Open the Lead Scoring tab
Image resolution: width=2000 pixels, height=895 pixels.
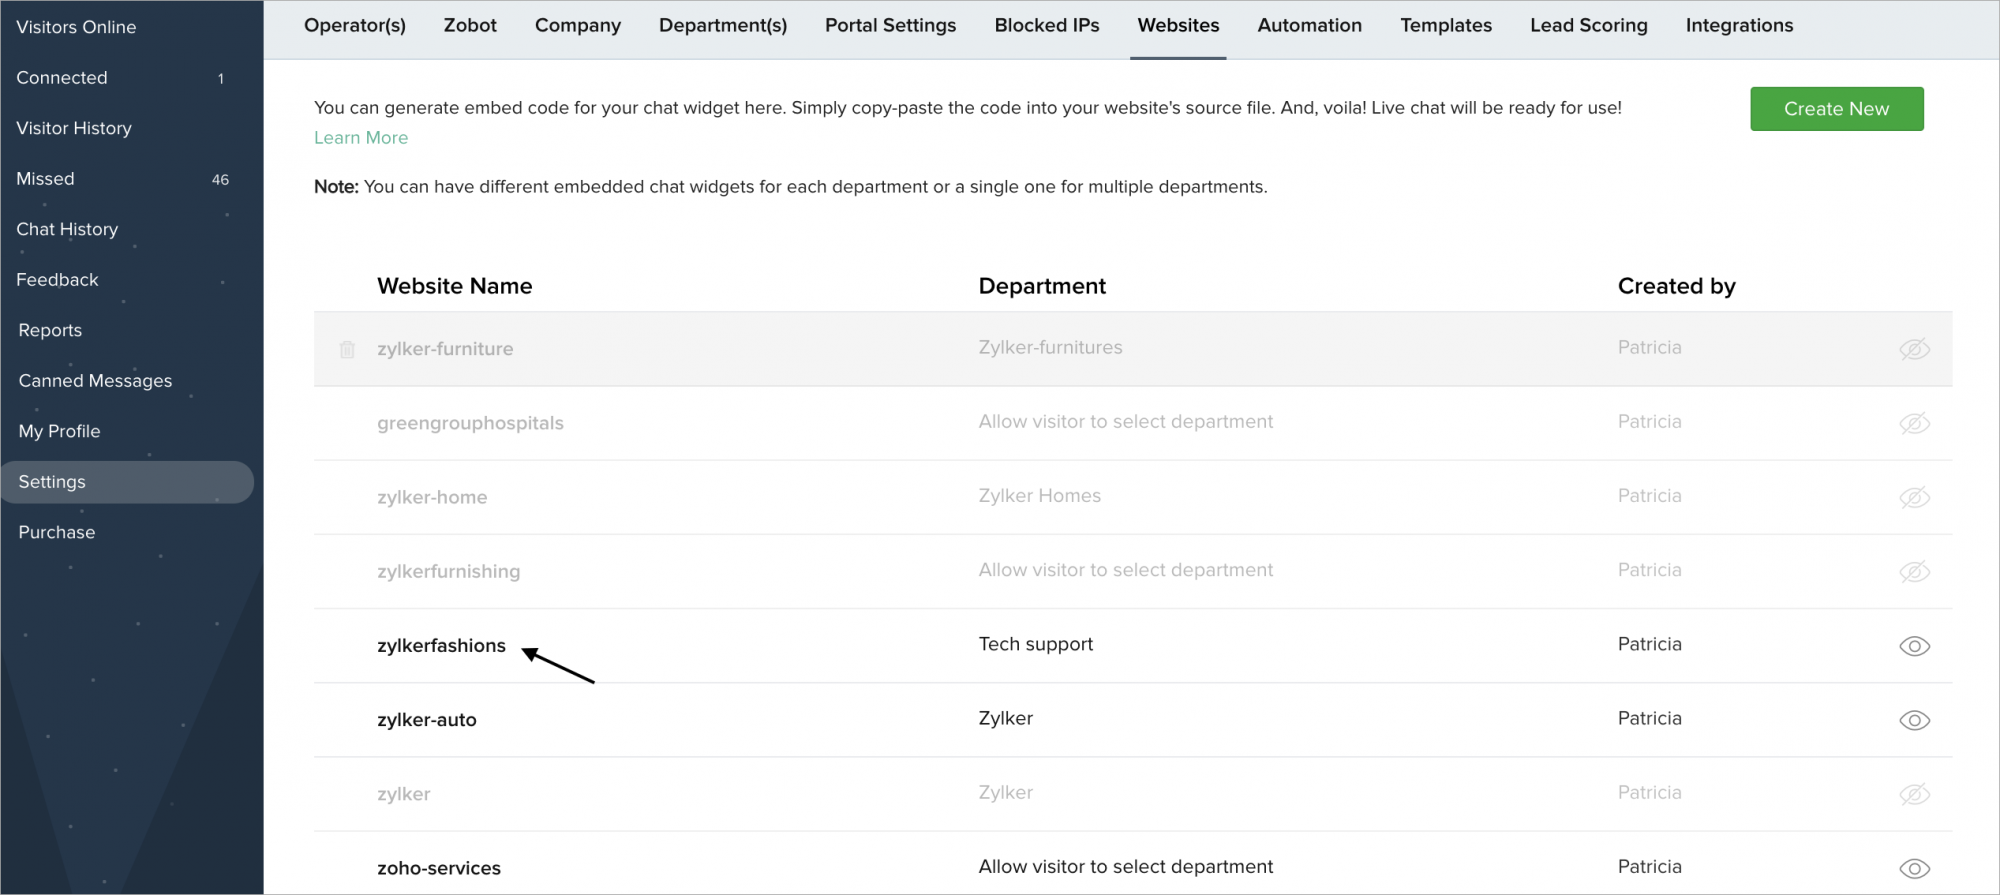tap(1589, 26)
